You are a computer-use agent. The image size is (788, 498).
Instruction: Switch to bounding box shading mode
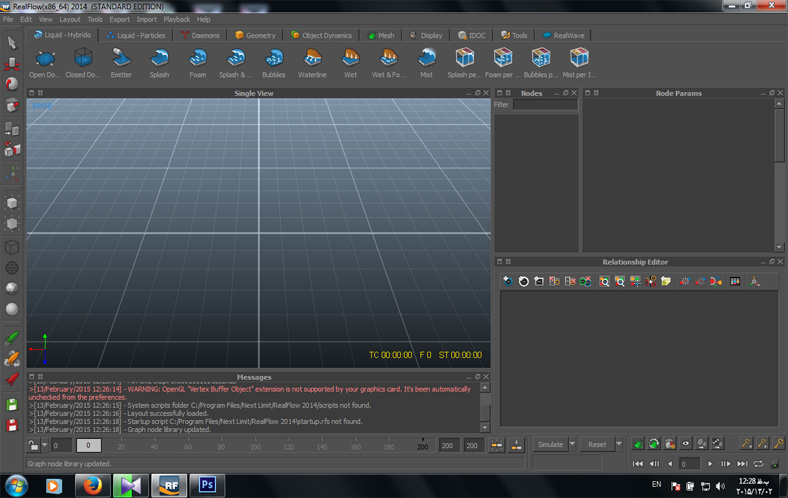[12, 247]
